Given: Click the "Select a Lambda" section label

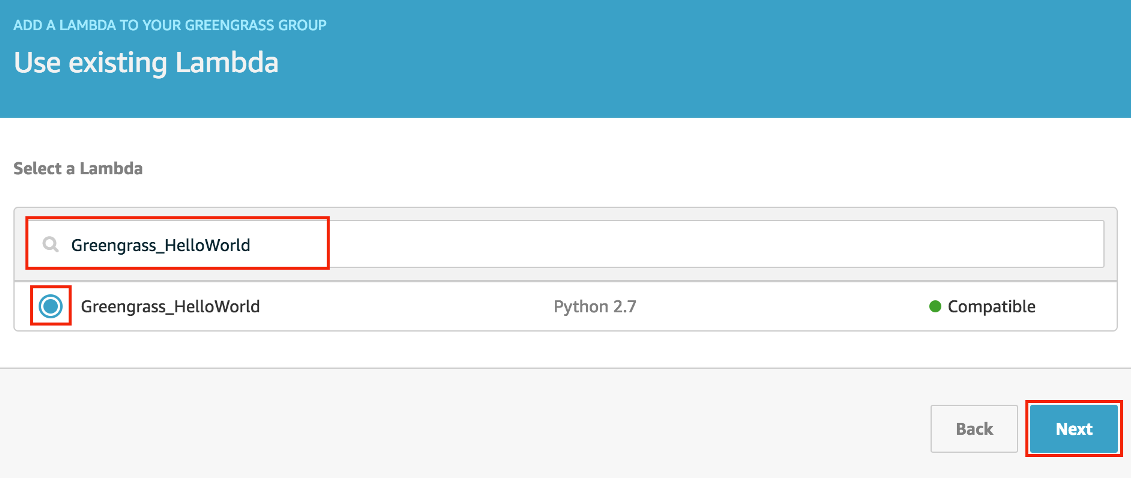Looking at the screenshot, I should [x=78, y=169].
